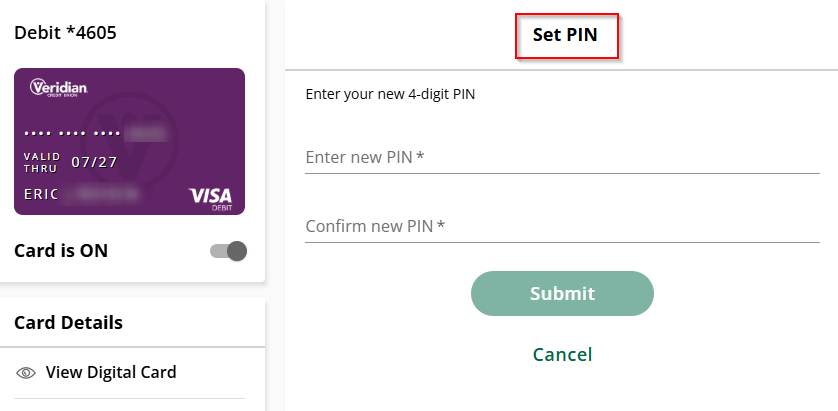The image size is (838, 411).
Task: Cancel the PIN change
Action: 562,354
